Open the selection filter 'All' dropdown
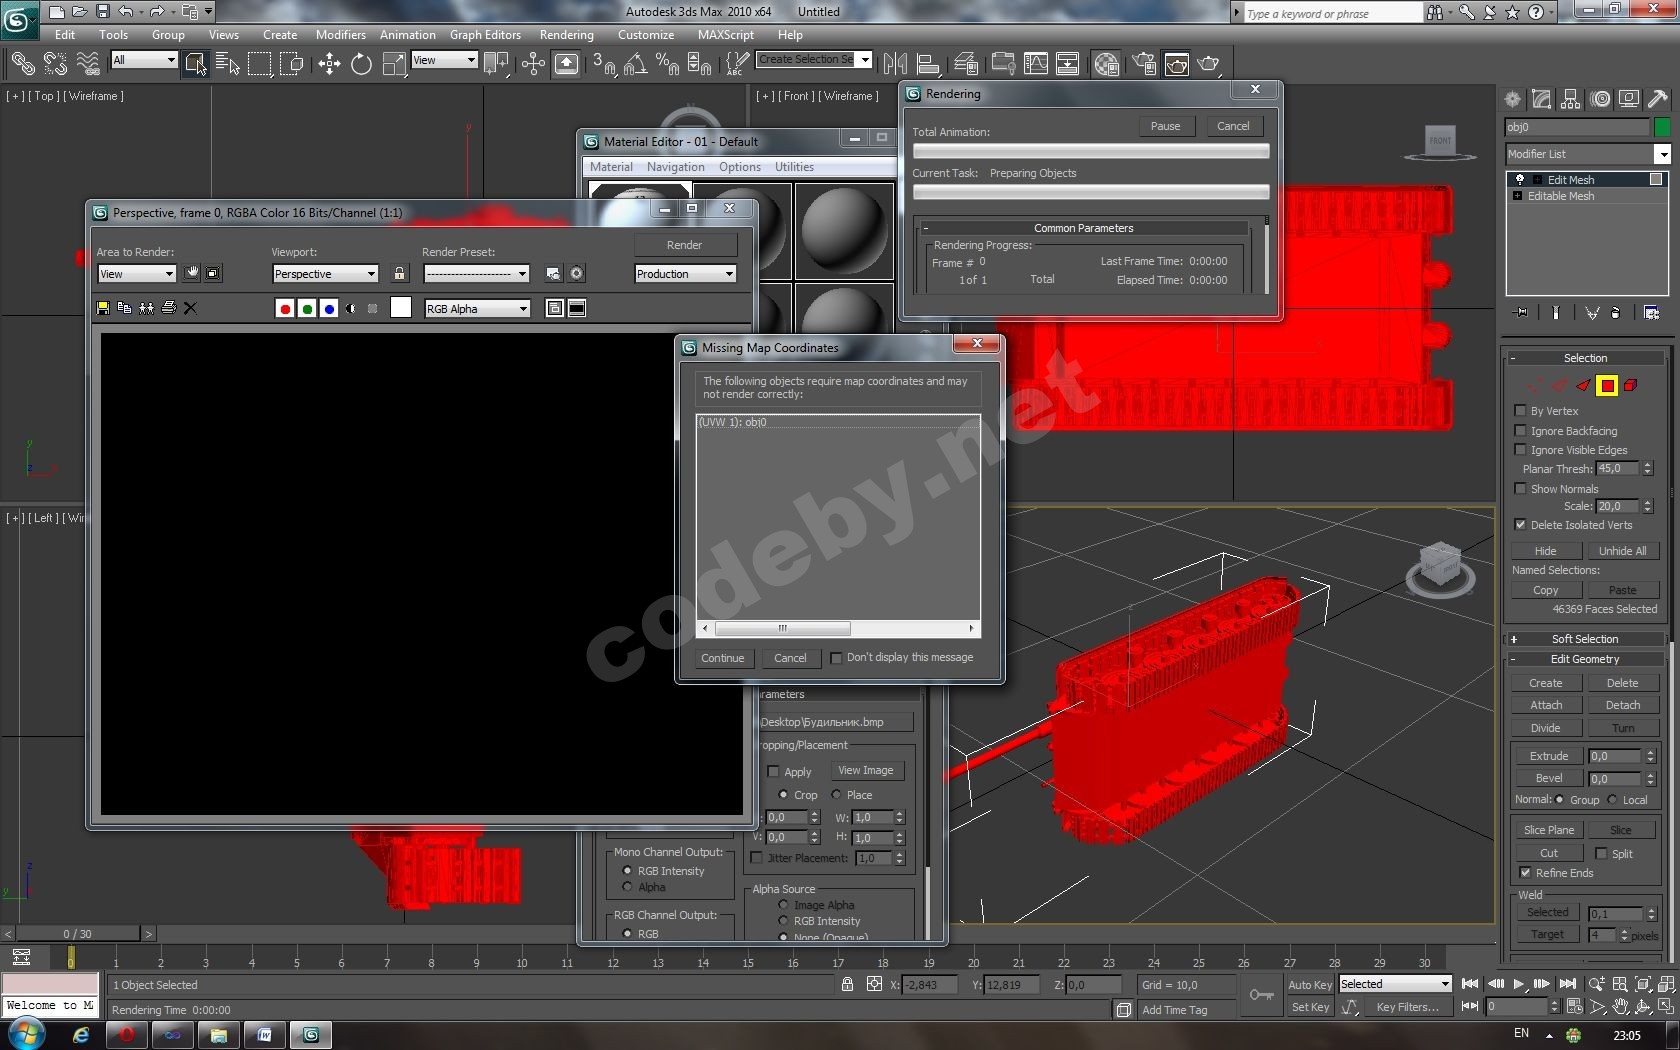This screenshot has height=1050, width=1680. 144,60
